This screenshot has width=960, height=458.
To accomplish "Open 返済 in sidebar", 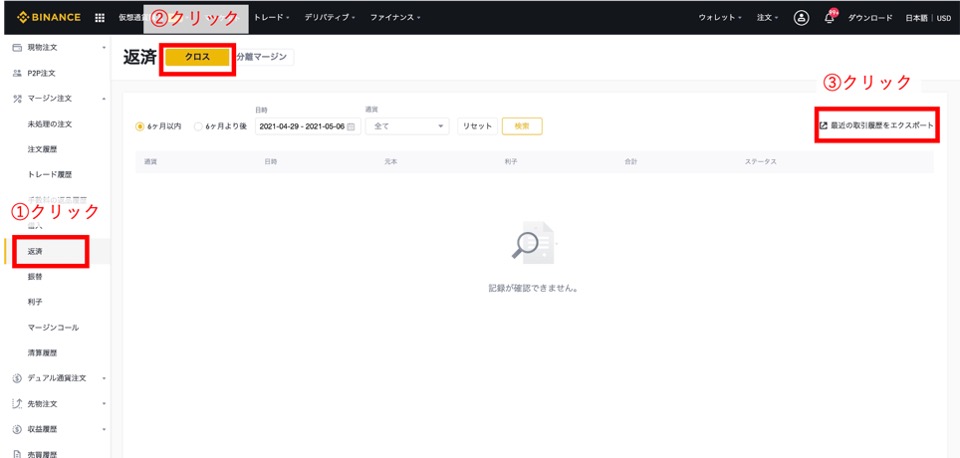I will tap(35, 251).
